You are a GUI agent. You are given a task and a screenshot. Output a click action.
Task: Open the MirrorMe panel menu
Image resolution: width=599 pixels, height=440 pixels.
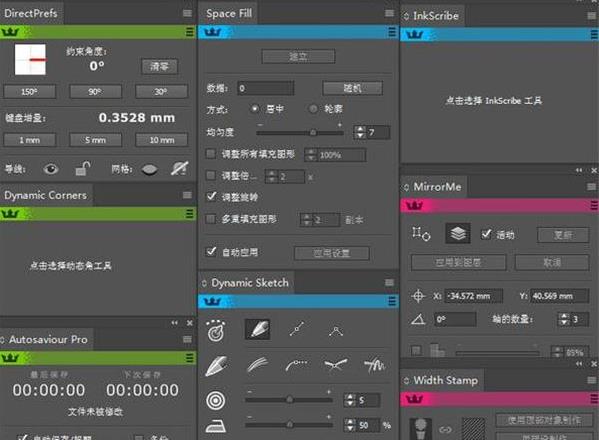pyautogui.click(x=591, y=187)
